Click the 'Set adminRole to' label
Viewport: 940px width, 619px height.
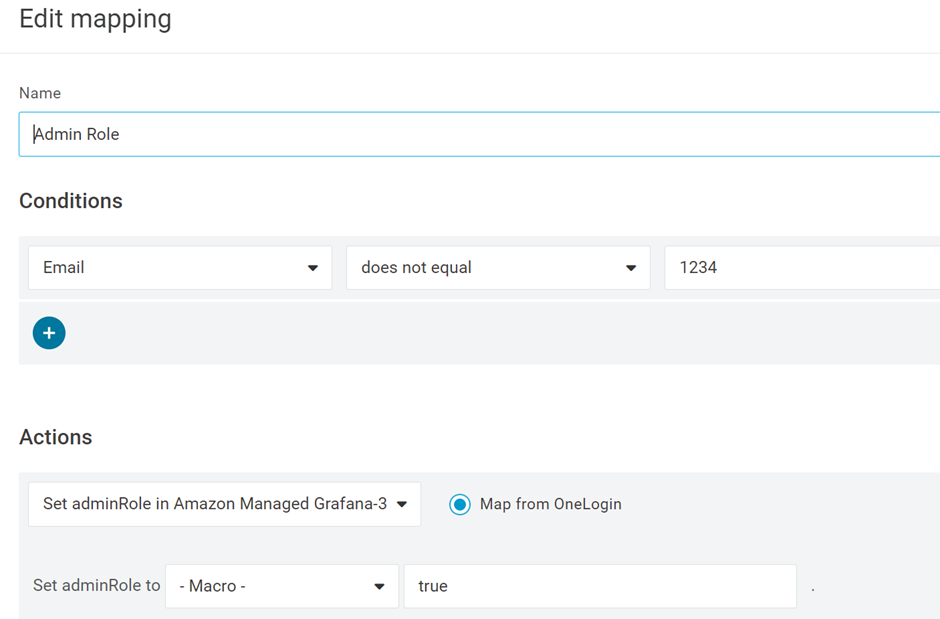pos(97,585)
